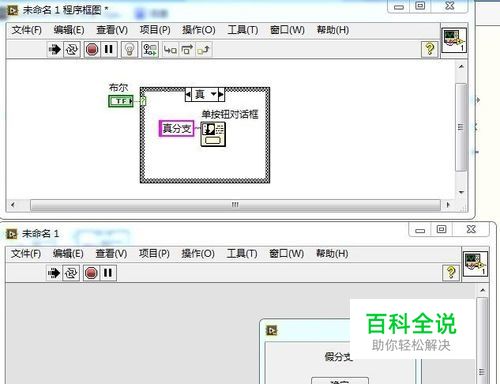The image size is (500, 384).
Task: Click the 布尔 label text
Action: (x=118, y=87)
